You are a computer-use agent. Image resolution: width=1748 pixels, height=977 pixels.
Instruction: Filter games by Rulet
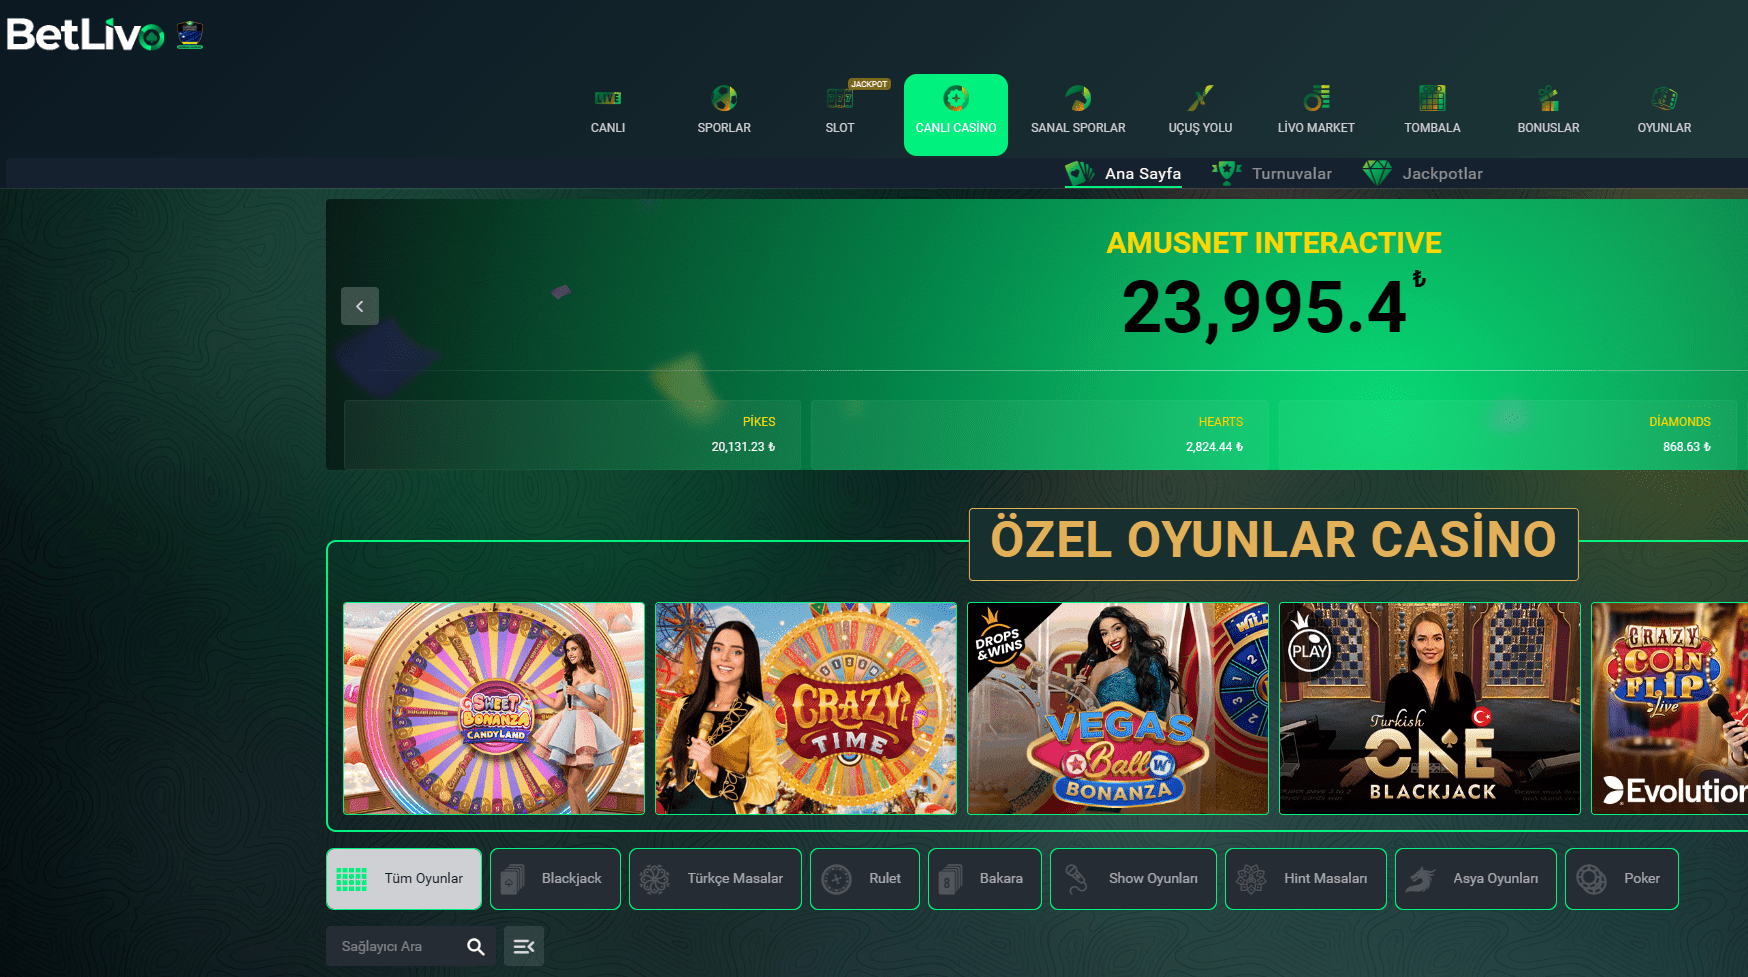point(864,879)
